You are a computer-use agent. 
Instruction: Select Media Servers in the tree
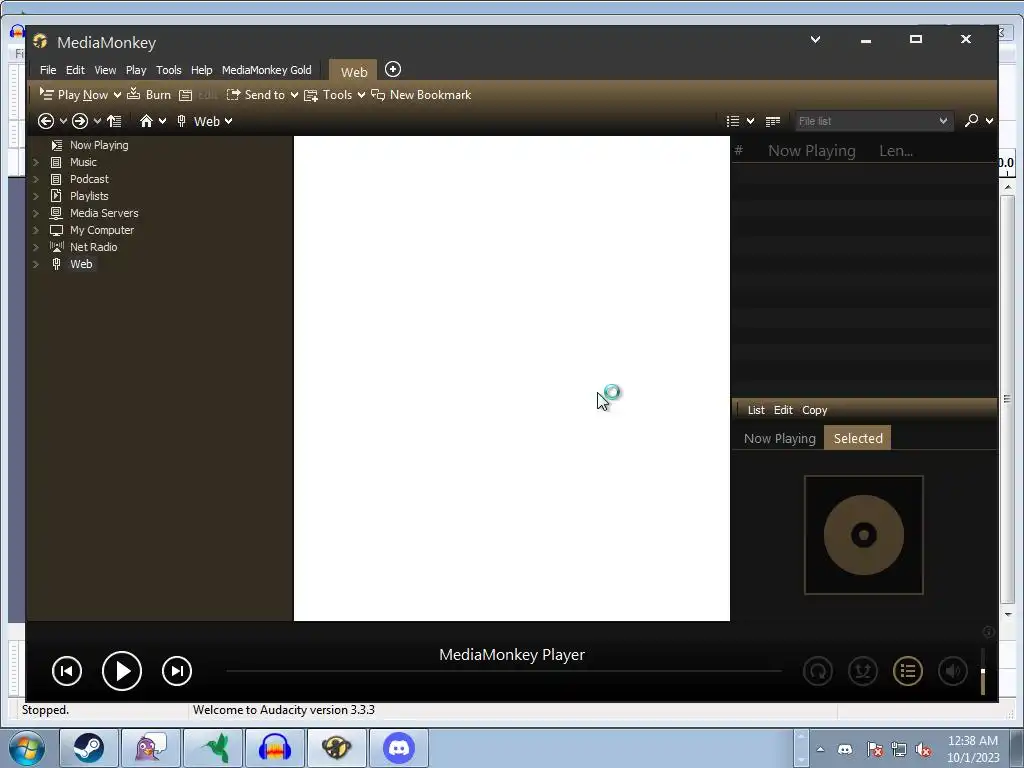tap(104, 213)
